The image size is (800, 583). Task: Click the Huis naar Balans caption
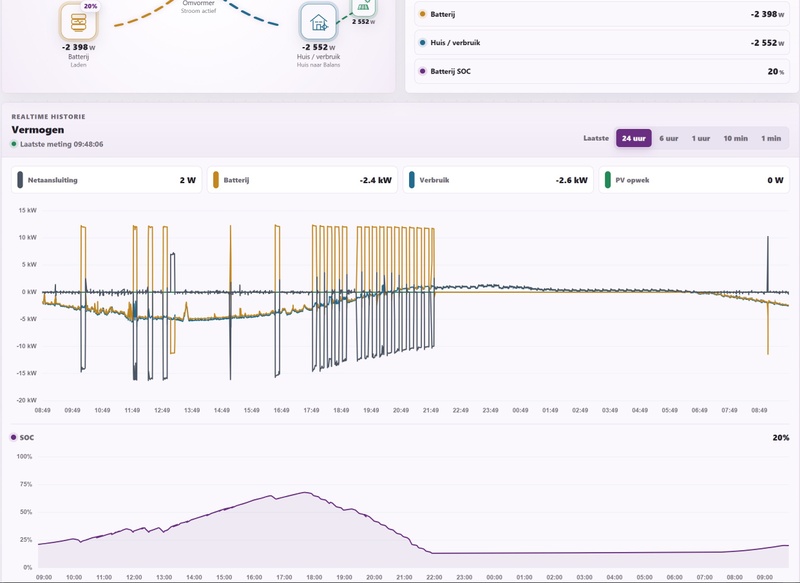click(x=318, y=65)
